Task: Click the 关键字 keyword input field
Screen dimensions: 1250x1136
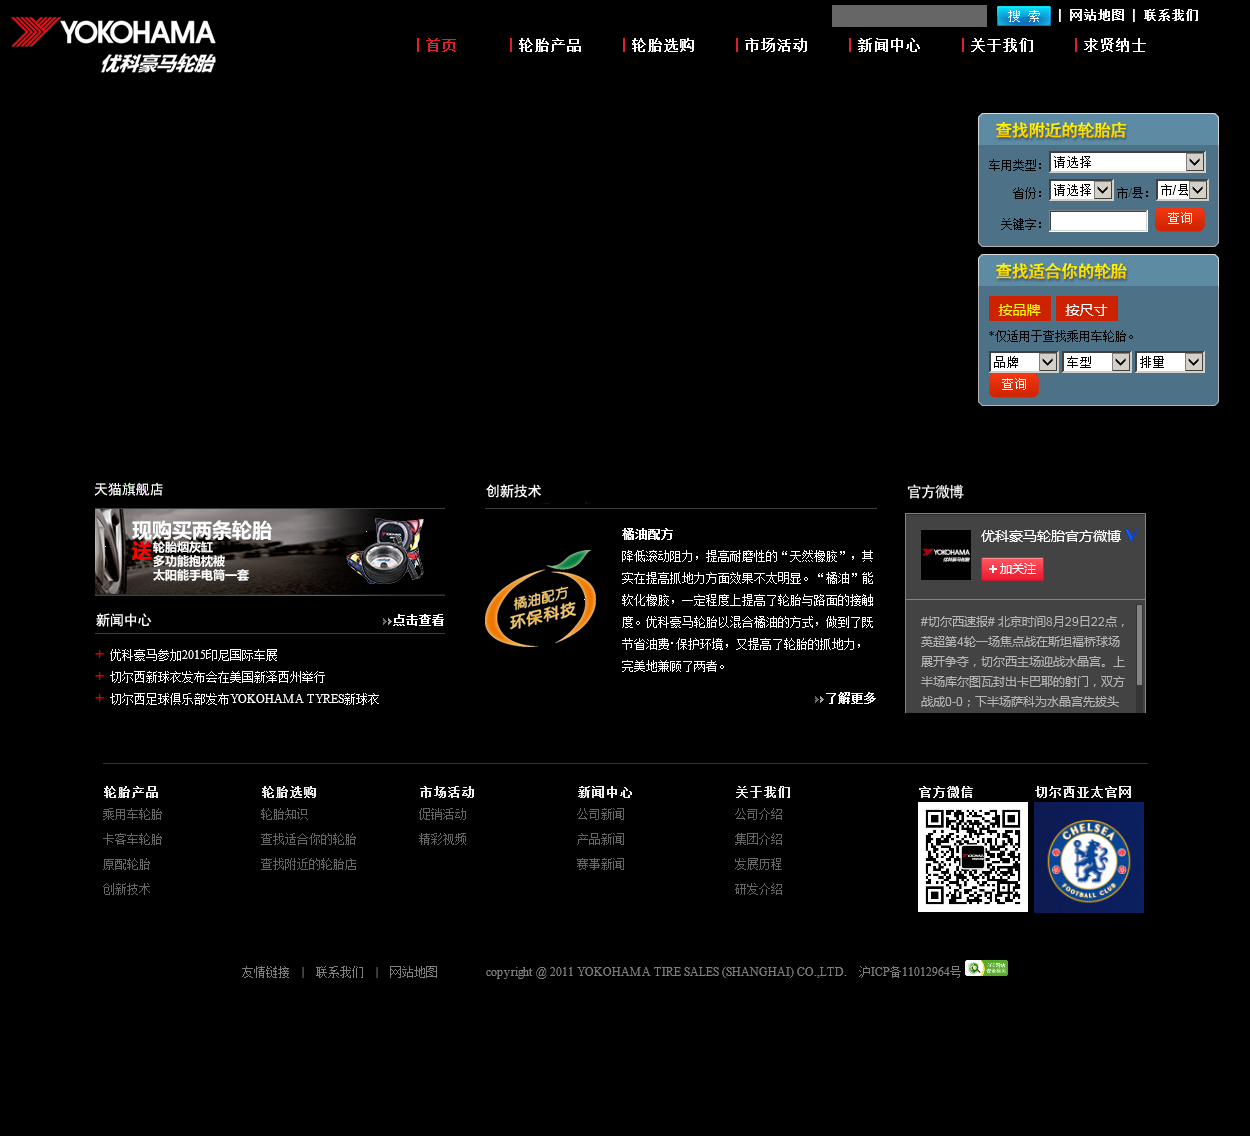Action: tap(1098, 221)
